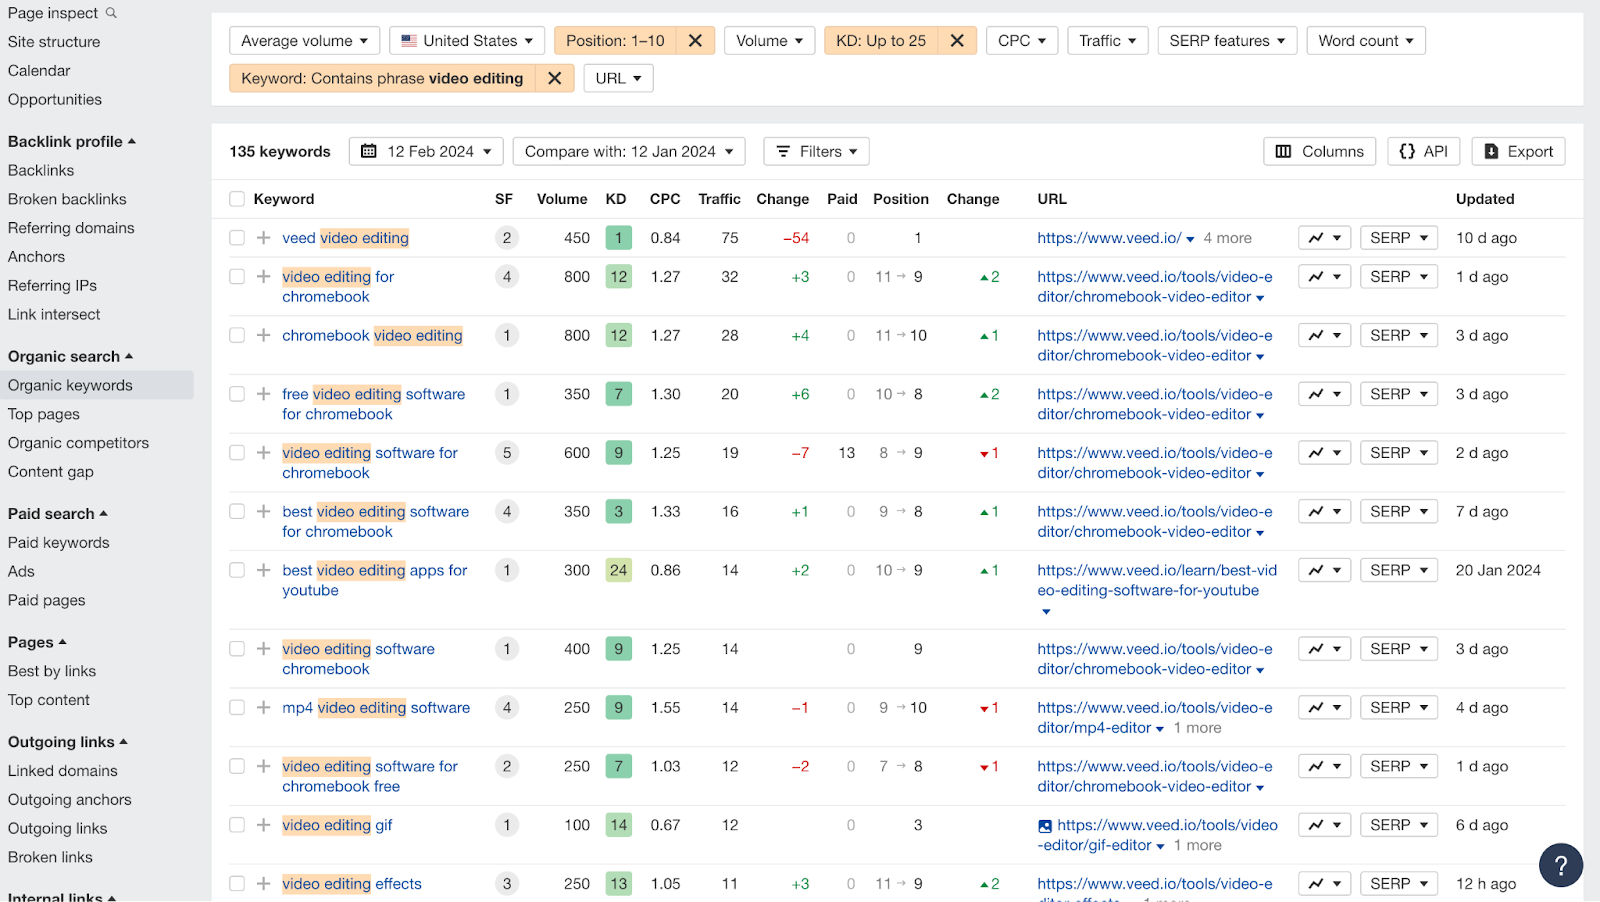Open trend chart for video editing effects row
This screenshot has height=902, width=1600.
(x=1325, y=884)
